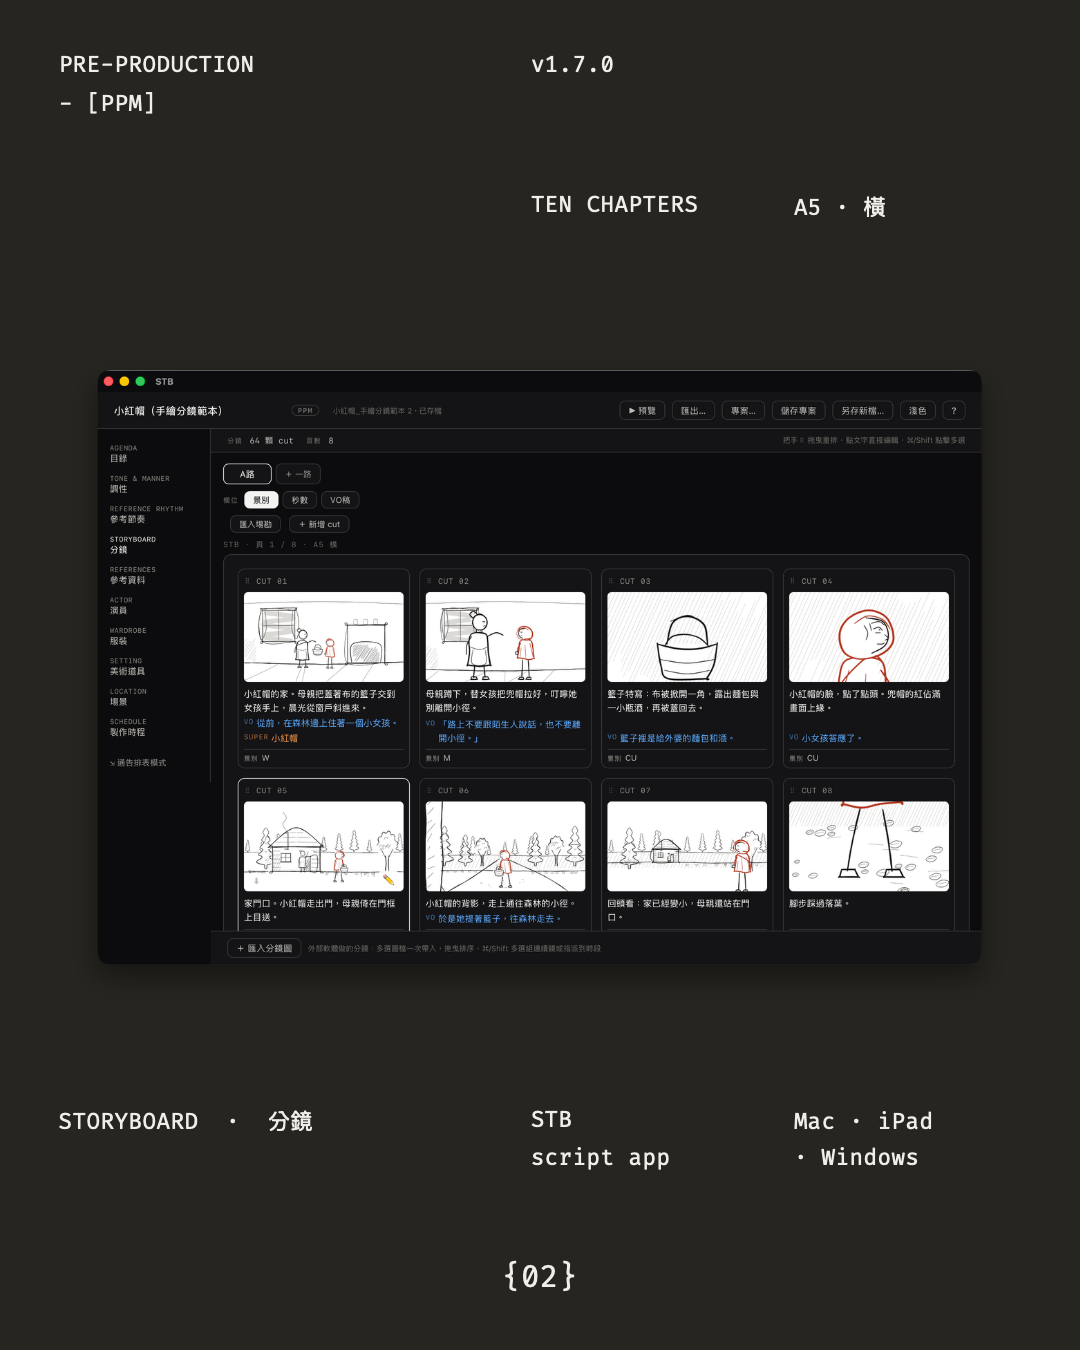Viewport: 1080px width, 1350px height.
Task: Click the drag handle of CUT 08 card
Action: click(x=793, y=790)
